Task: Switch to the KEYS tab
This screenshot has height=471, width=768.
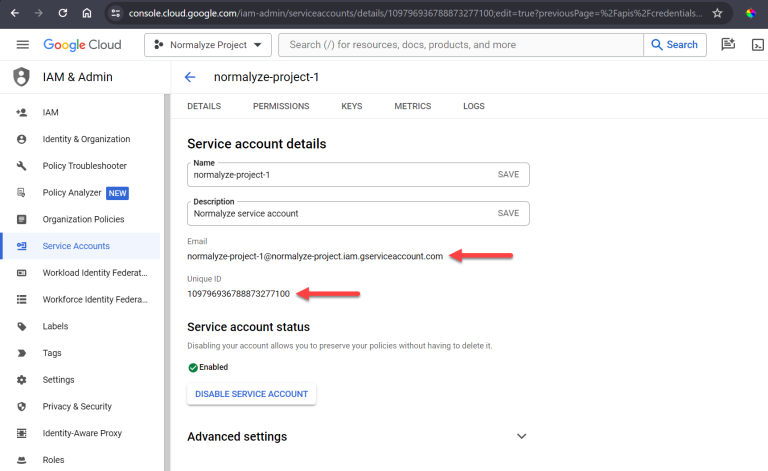Action: click(351, 106)
